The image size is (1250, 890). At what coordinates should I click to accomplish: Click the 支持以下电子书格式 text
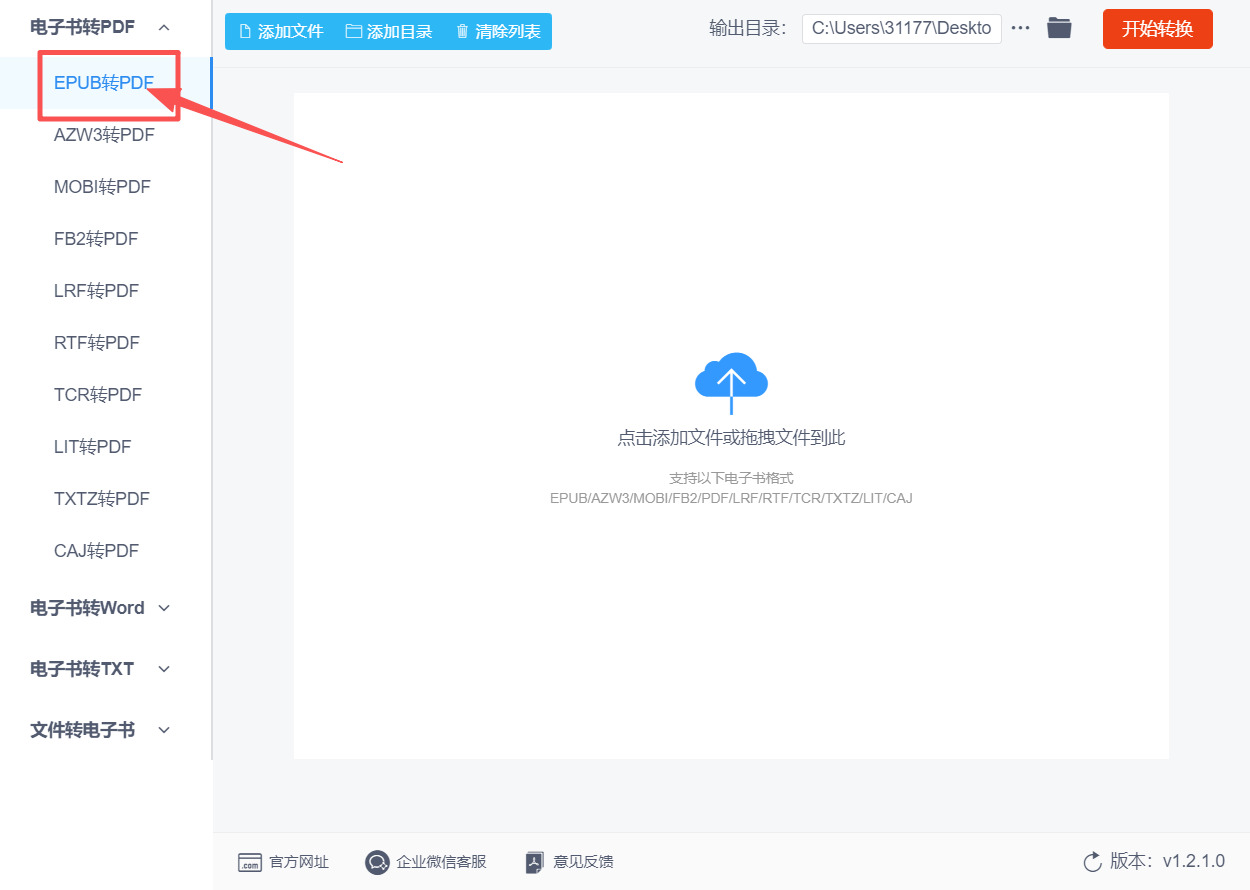pos(731,479)
